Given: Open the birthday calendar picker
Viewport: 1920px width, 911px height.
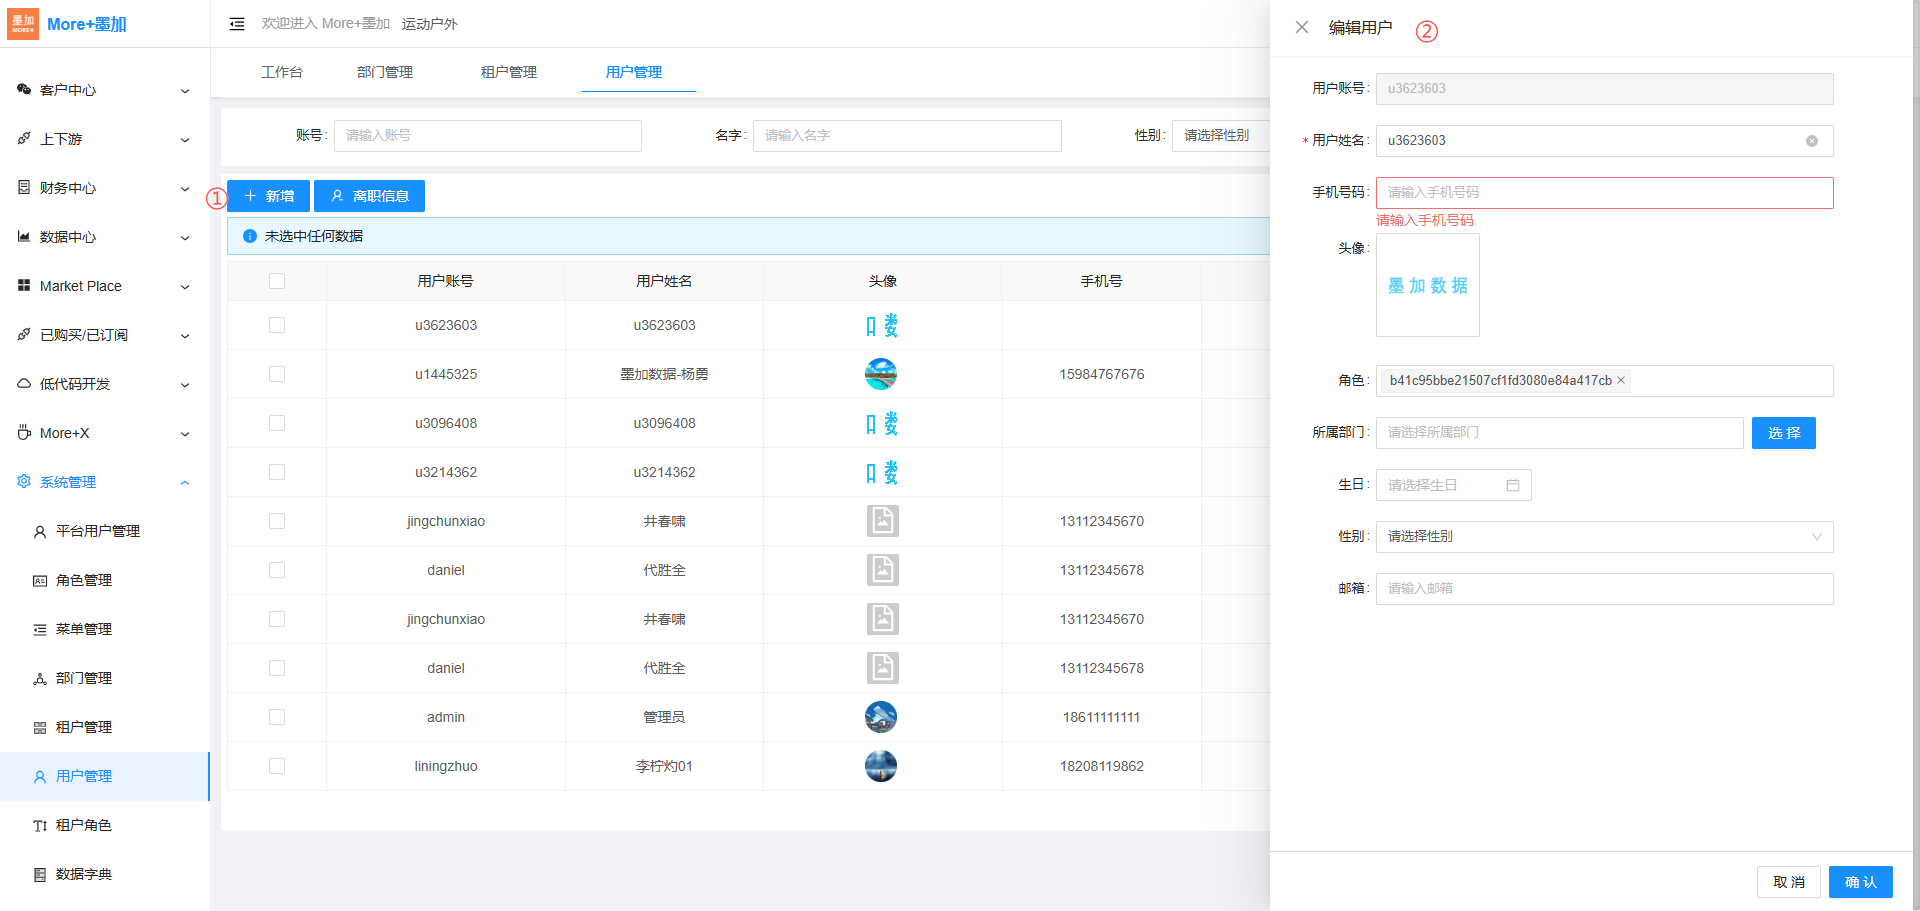Looking at the screenshot, I should pyautogui.click(x=1512, y=485).
